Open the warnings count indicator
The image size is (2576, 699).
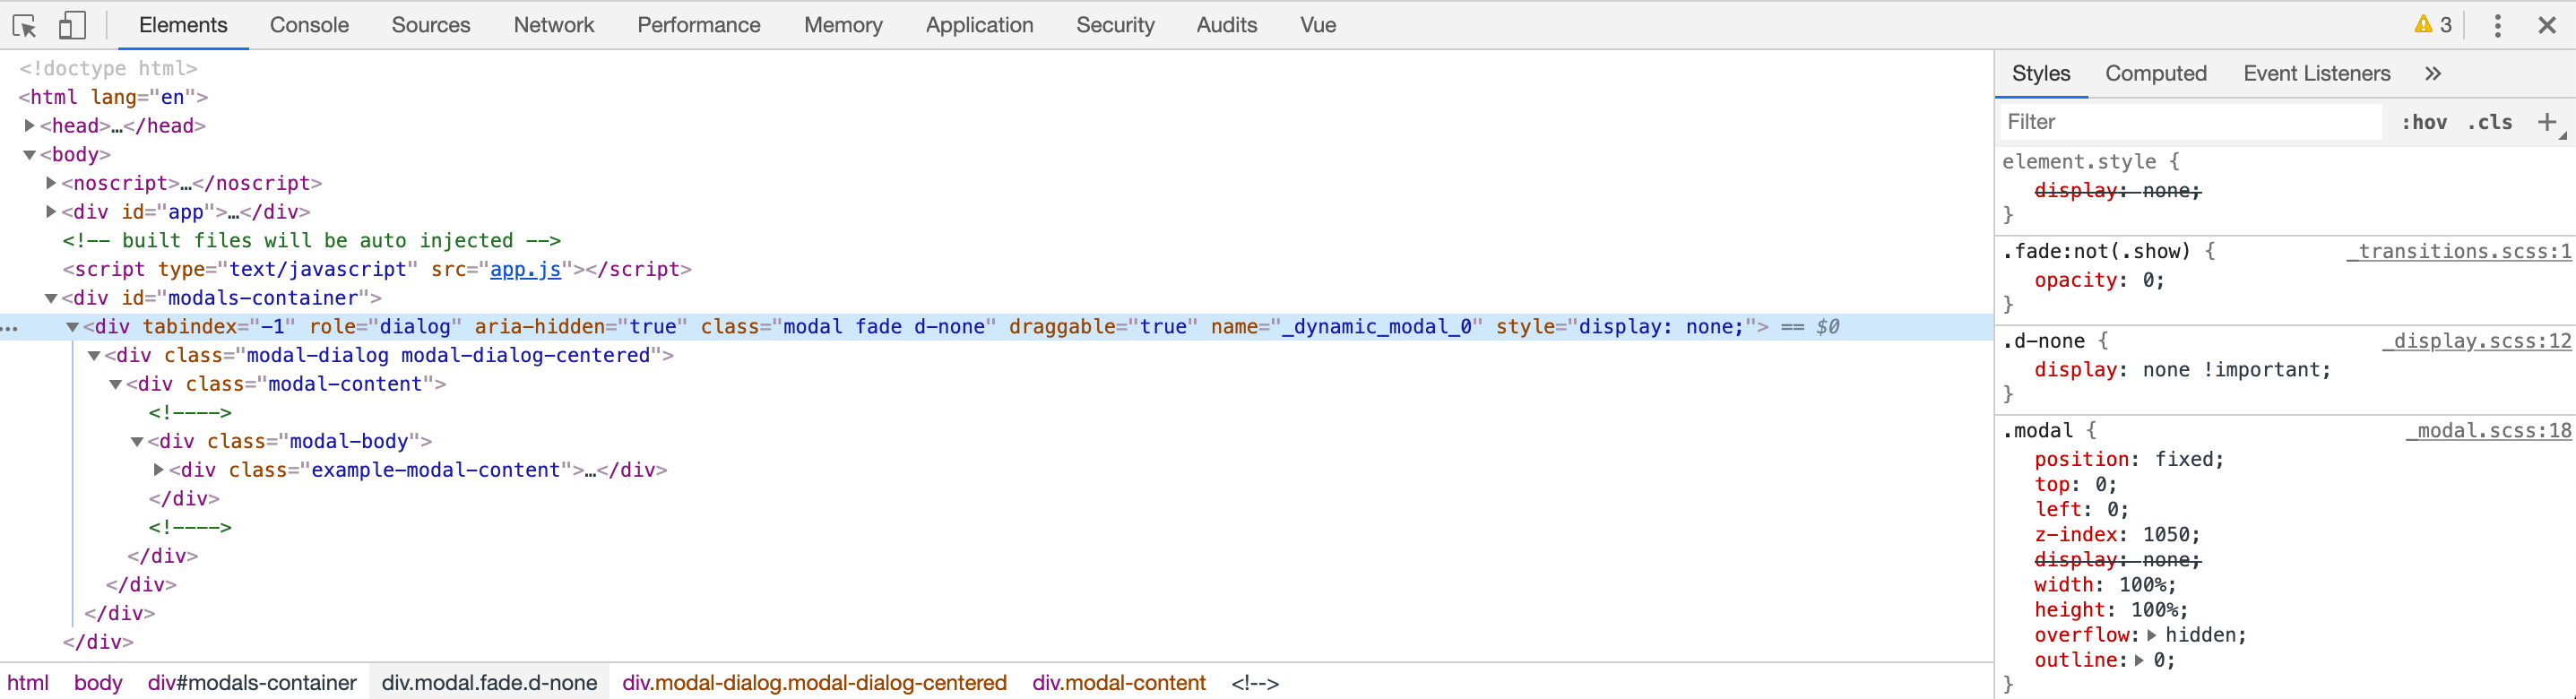tap(2433, 25)
